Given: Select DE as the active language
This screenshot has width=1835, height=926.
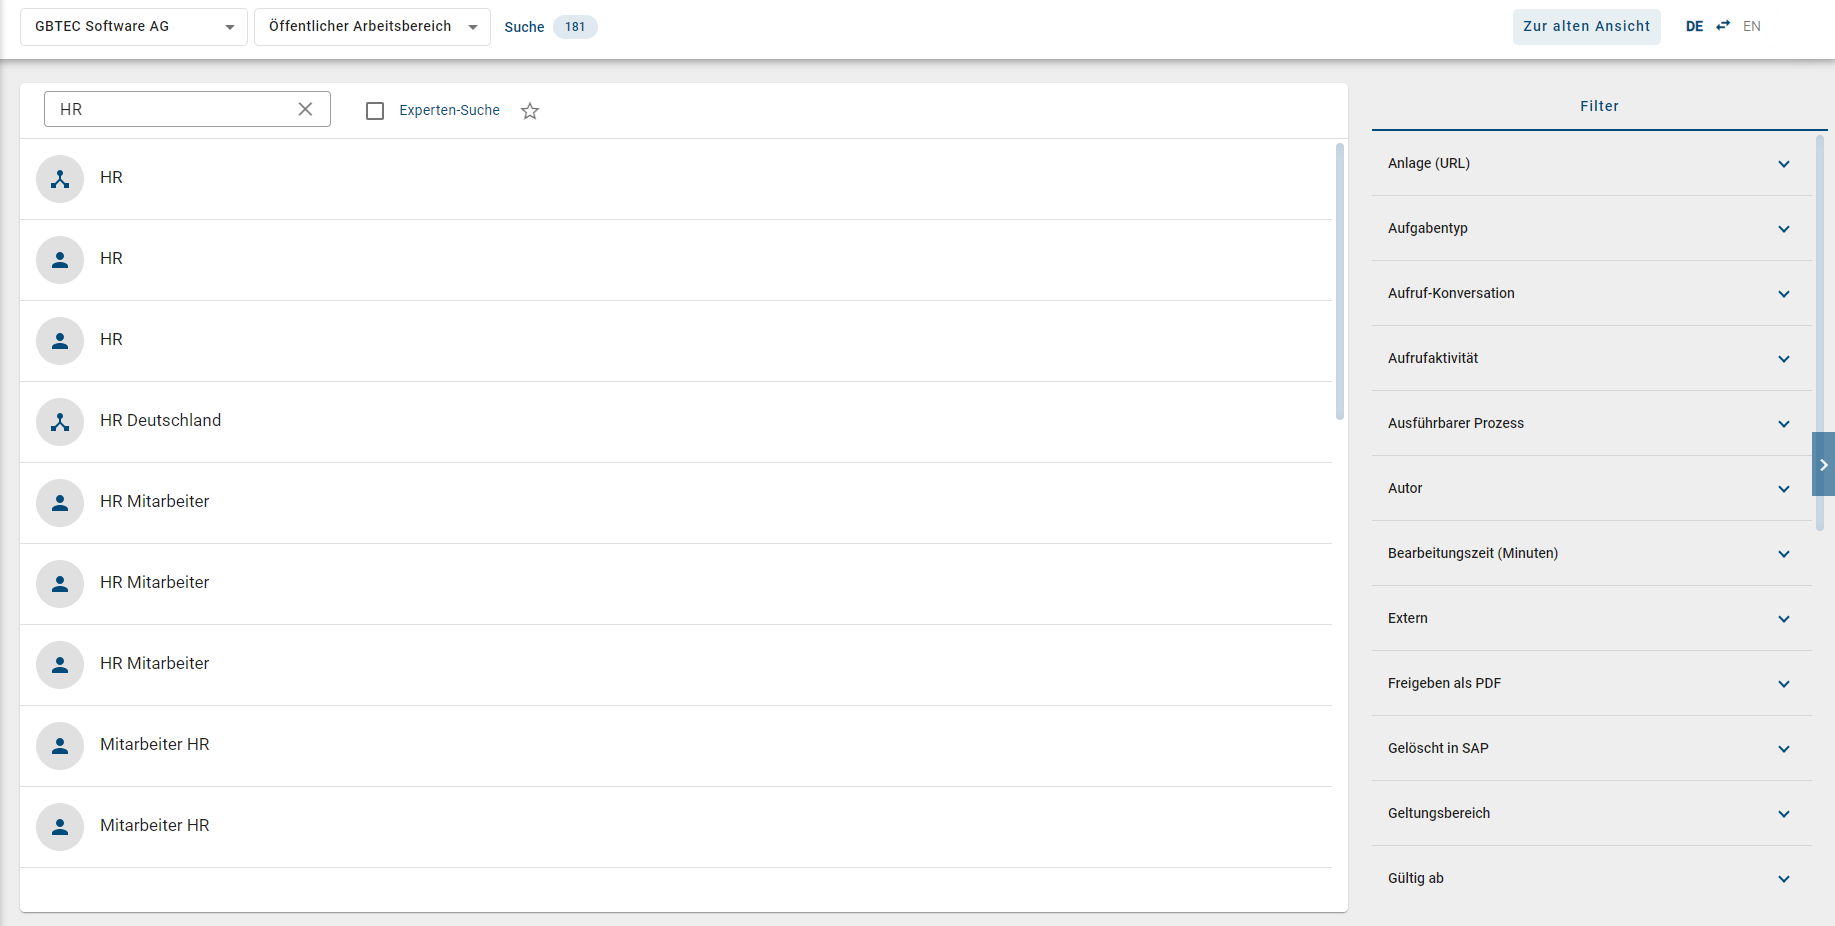Looking at the screenshot, I should tap(1694, 25).
